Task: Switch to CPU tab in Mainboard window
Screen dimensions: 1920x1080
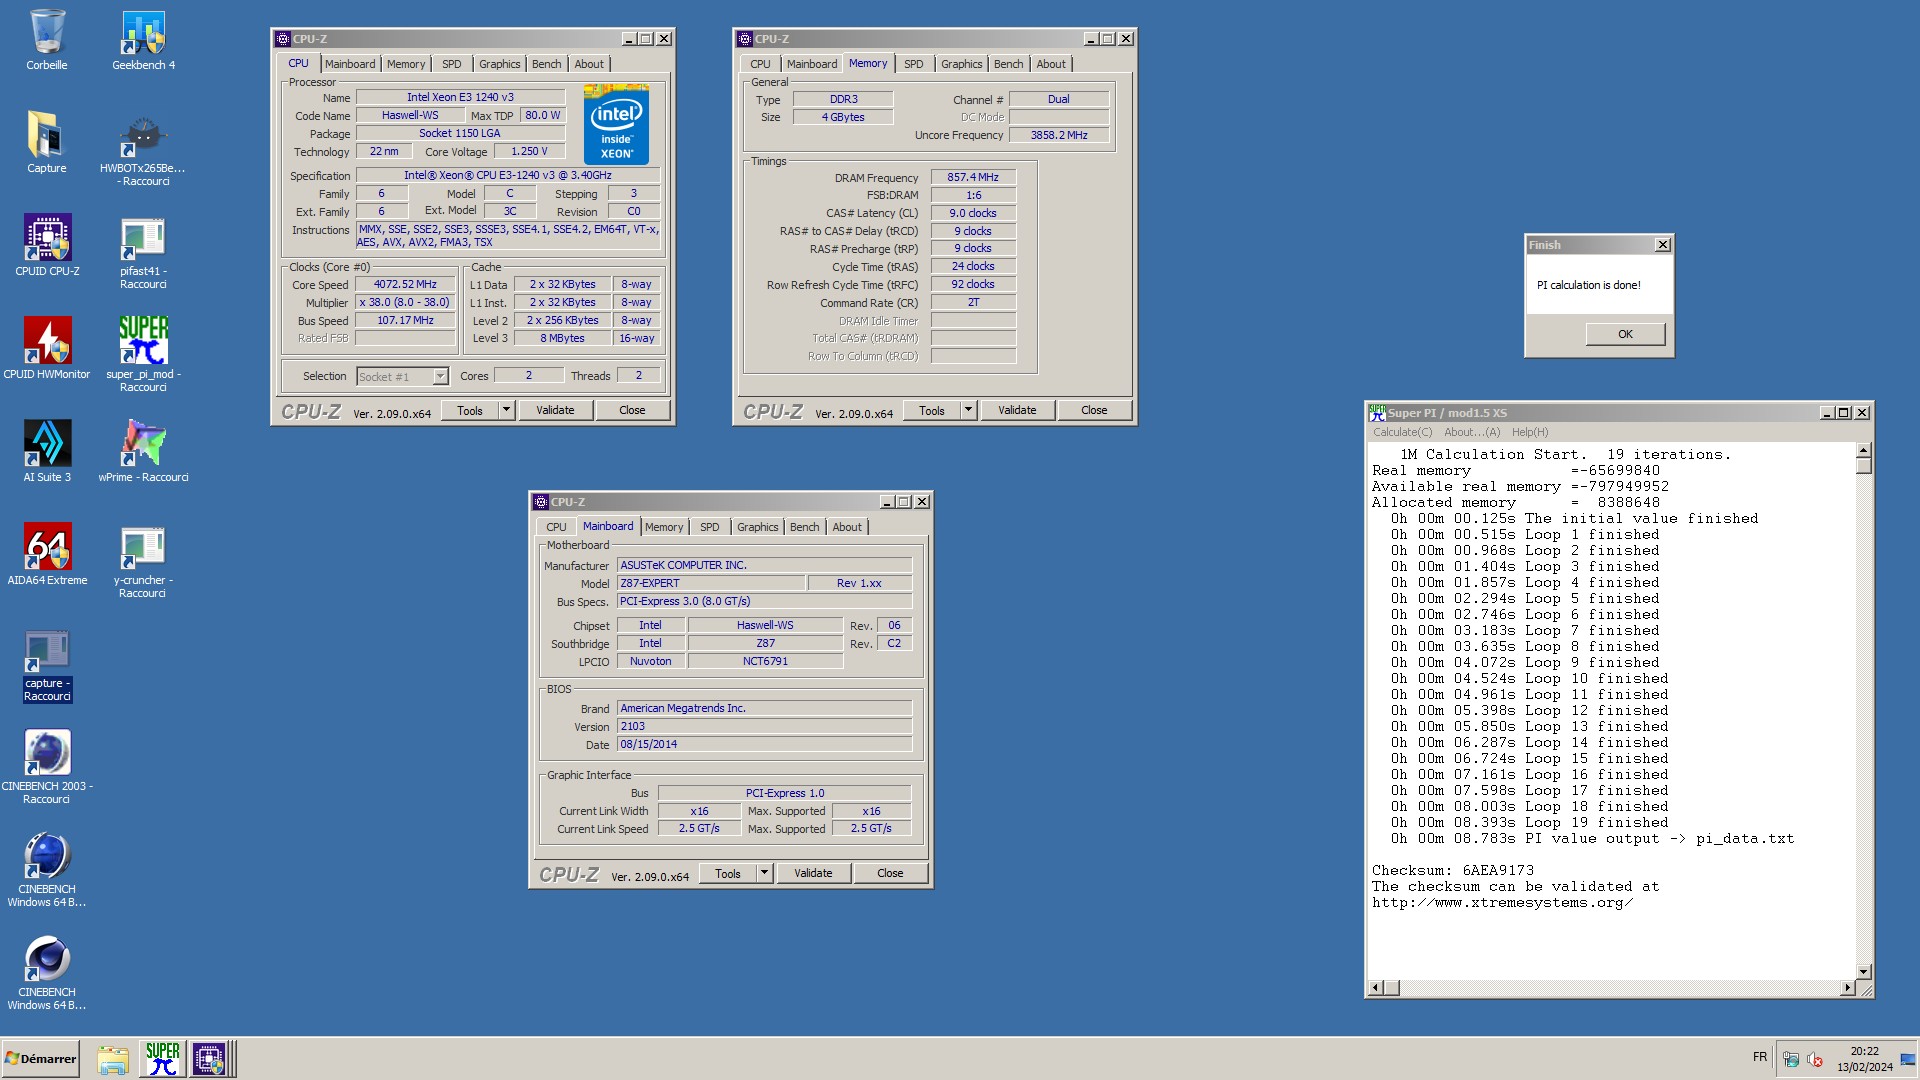Action: tap(556, 527)
